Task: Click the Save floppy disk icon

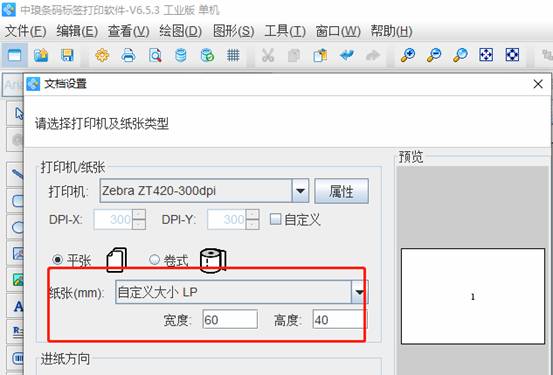Action: coord(67,55)
